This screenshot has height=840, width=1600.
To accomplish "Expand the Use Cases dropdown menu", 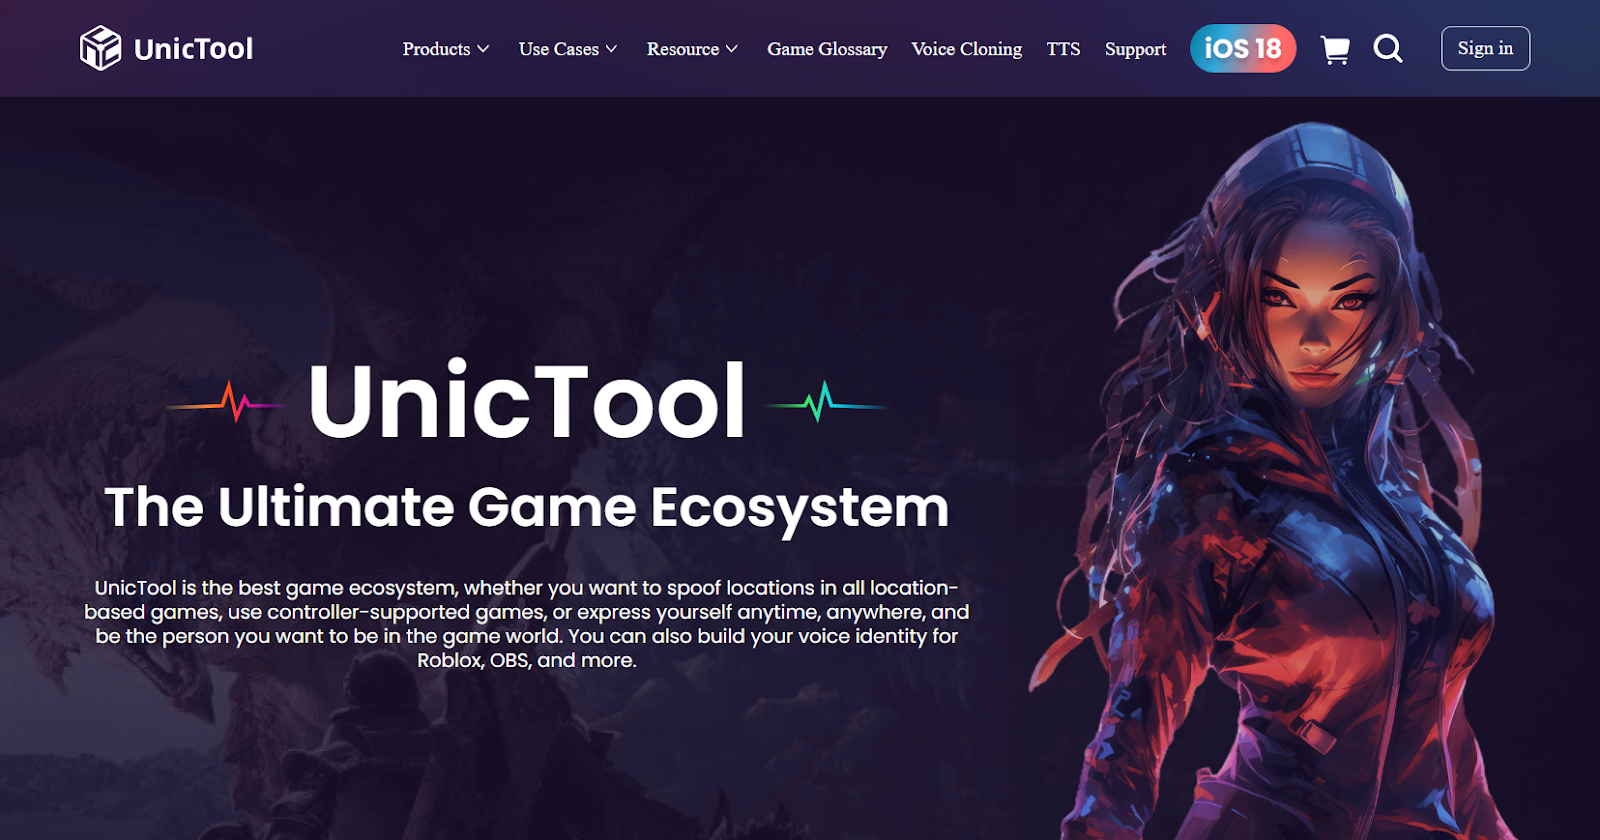I will 568,49.
